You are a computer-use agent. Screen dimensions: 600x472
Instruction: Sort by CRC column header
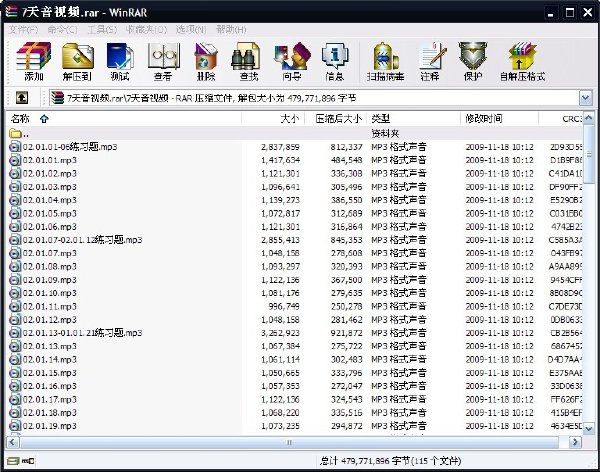click(561, 119)
